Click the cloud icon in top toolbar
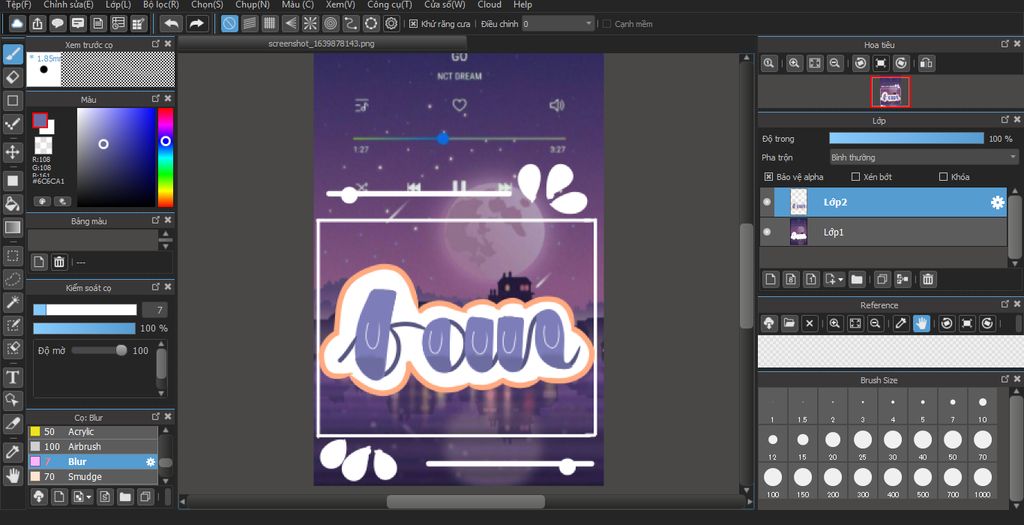The image size is (1024, 525). coord(18,24)
